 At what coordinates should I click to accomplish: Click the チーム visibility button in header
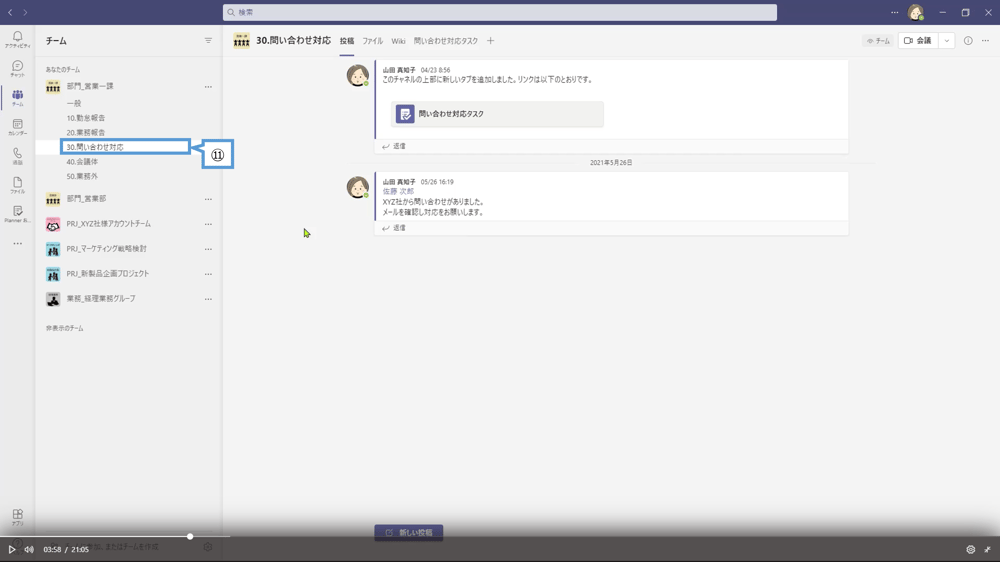point(878,41)
